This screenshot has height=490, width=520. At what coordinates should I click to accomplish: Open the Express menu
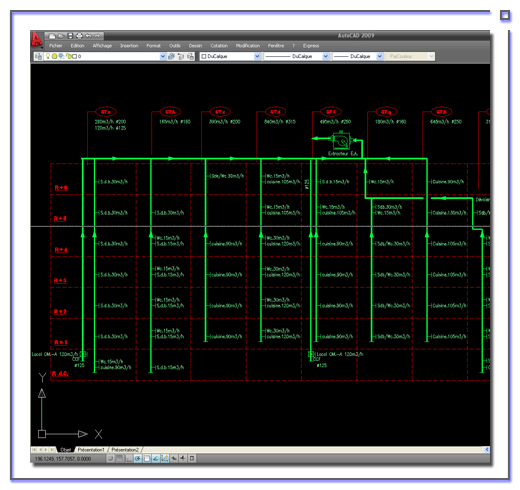pyautogui.click(x=311, y=46)
